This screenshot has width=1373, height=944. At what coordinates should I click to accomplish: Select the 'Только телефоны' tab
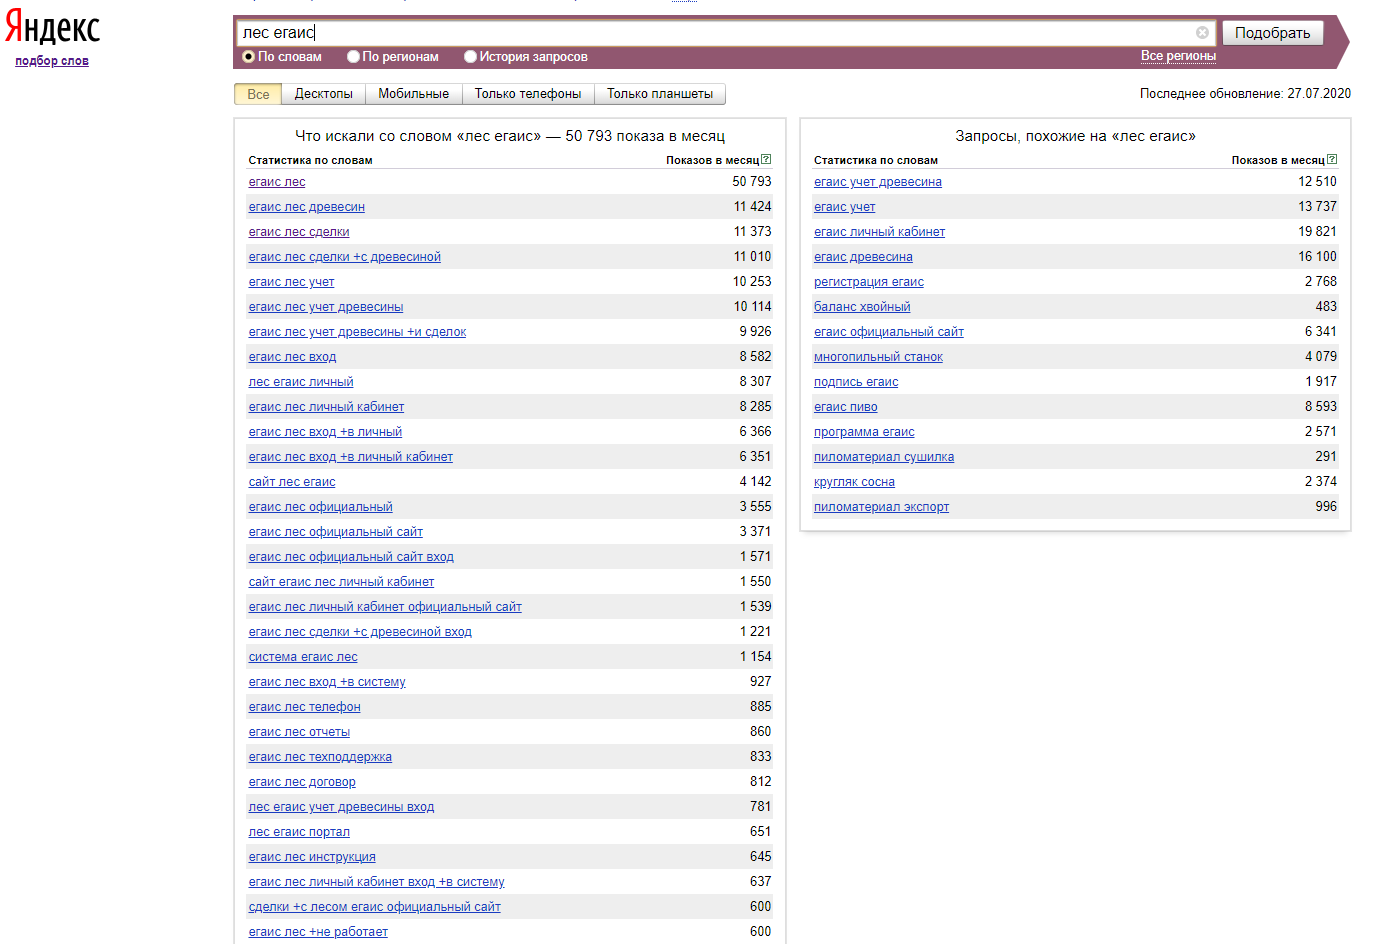(x=527, y=94)
